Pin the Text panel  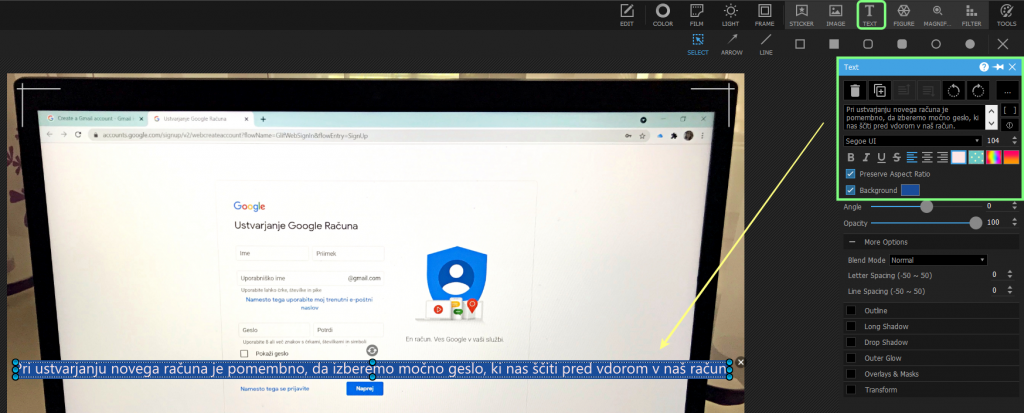(x=998, y=67)
